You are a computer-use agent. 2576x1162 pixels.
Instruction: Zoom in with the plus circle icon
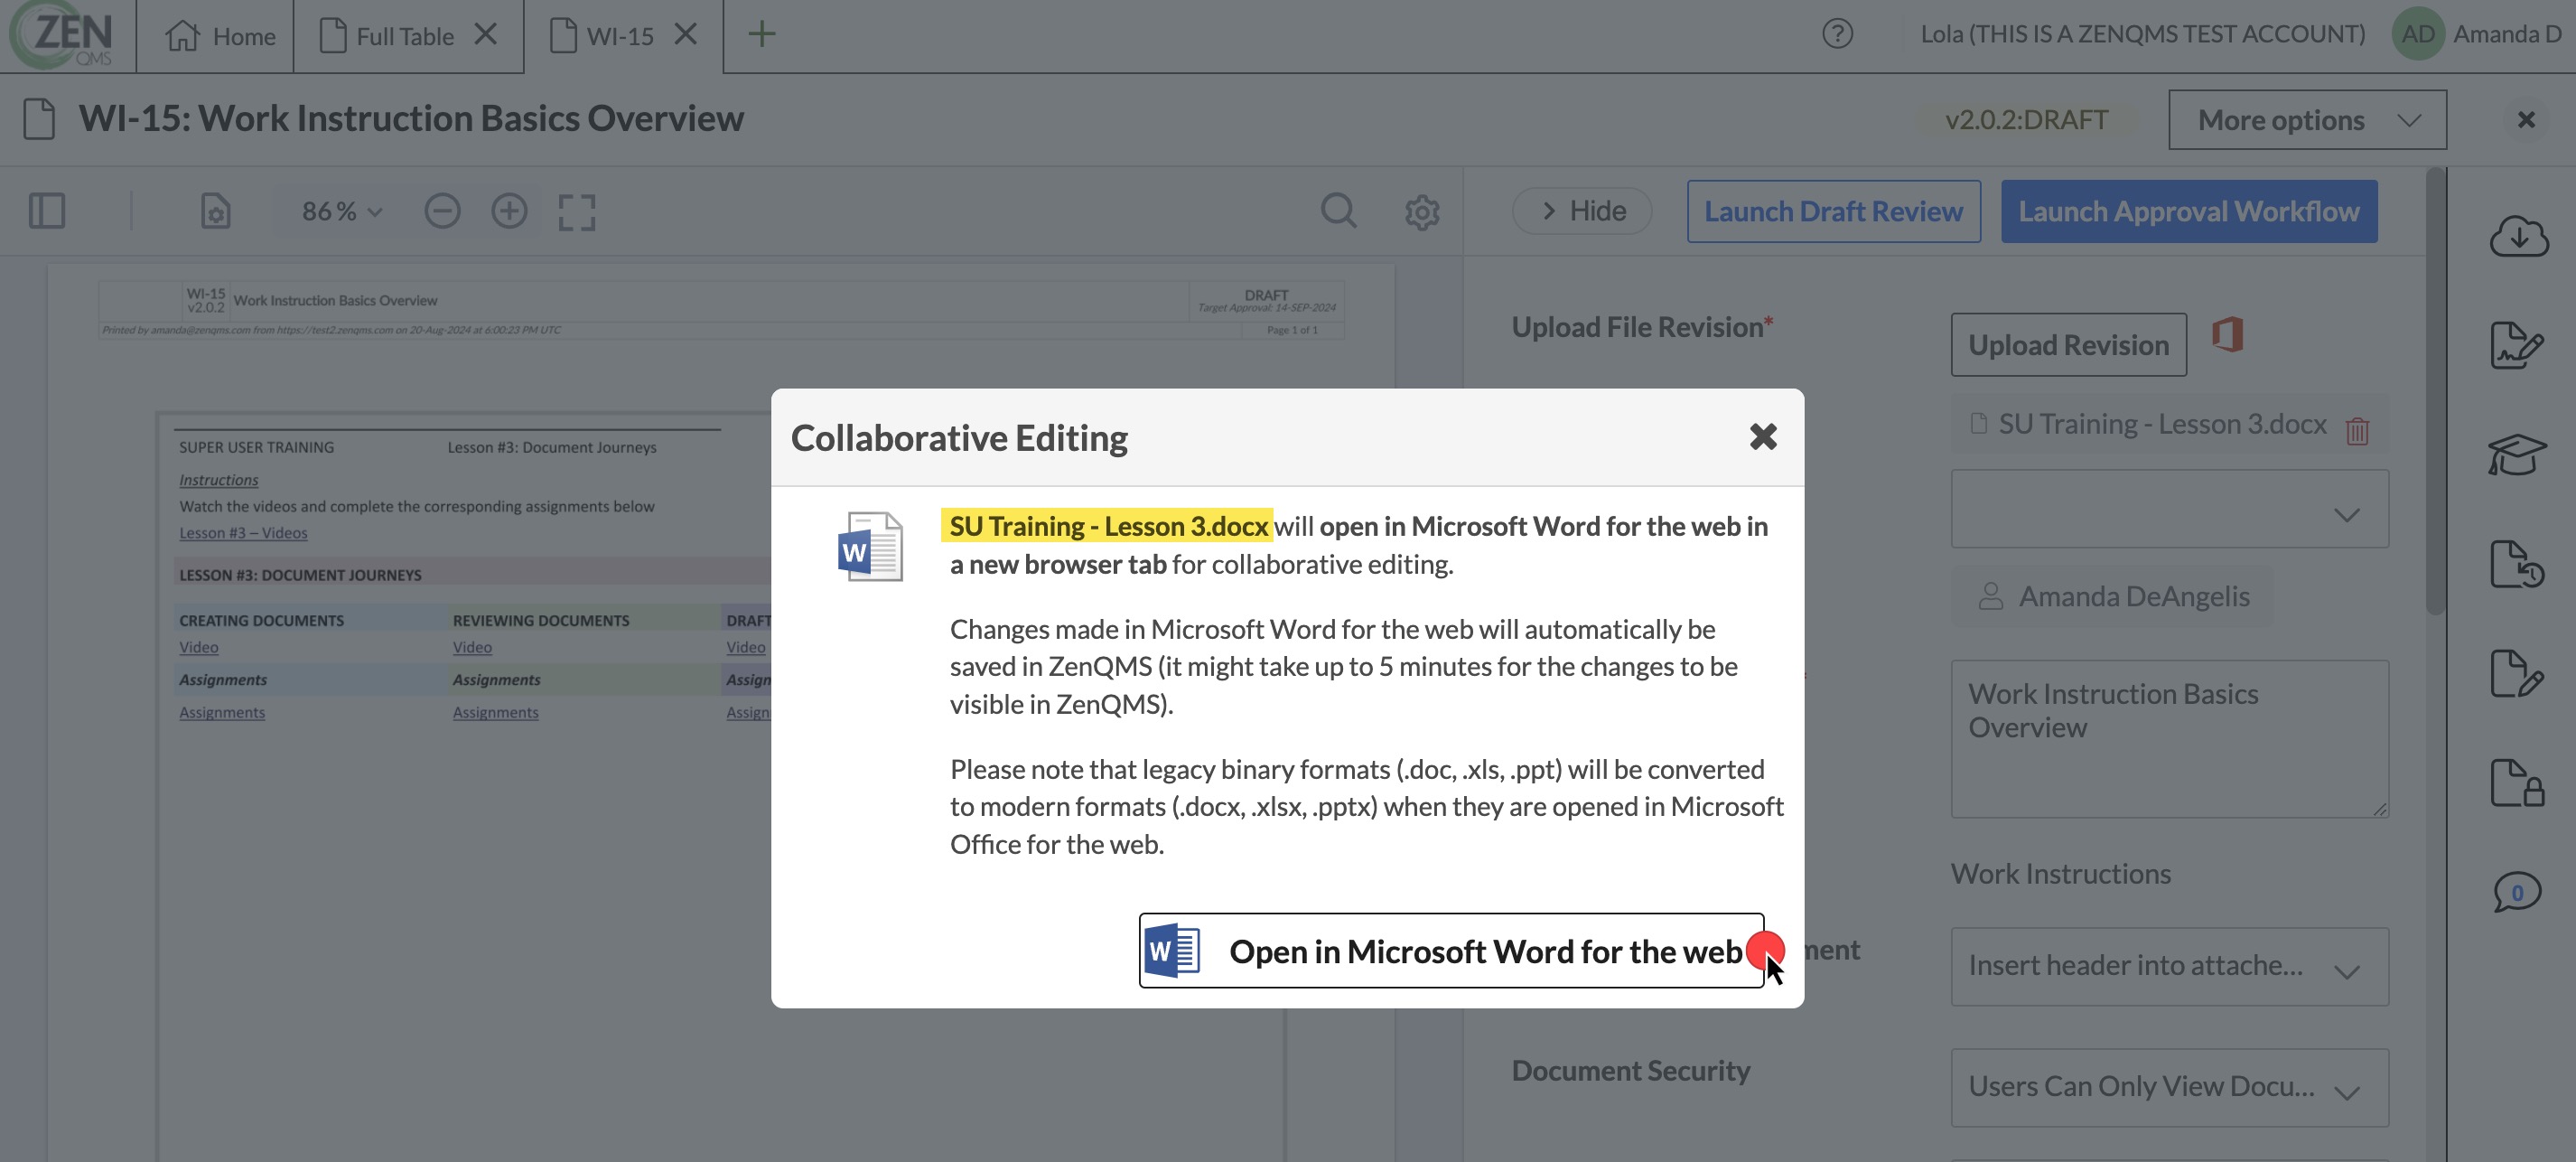pyautogui.click(x=509, y=211)
